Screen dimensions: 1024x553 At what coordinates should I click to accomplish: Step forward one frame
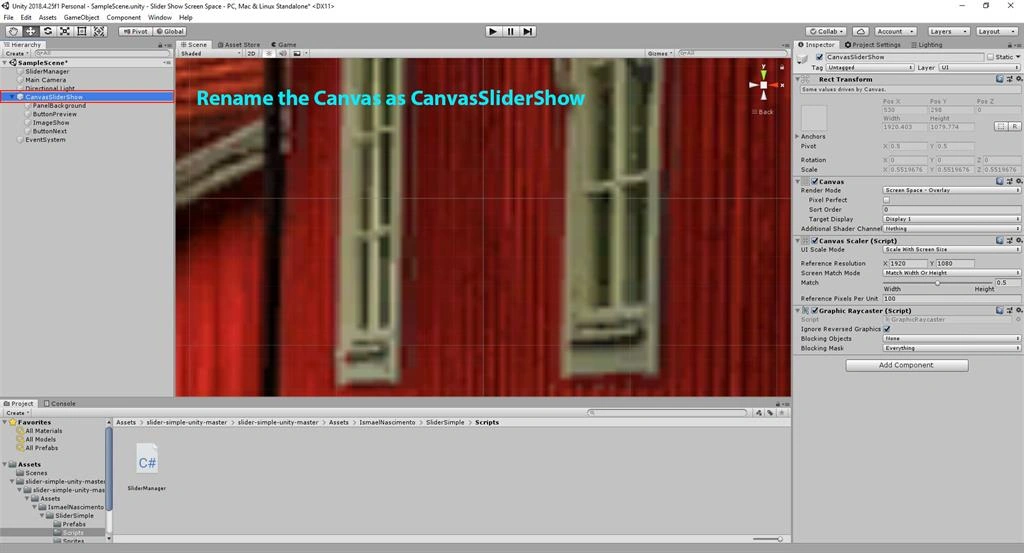click(x=528, y=31)
